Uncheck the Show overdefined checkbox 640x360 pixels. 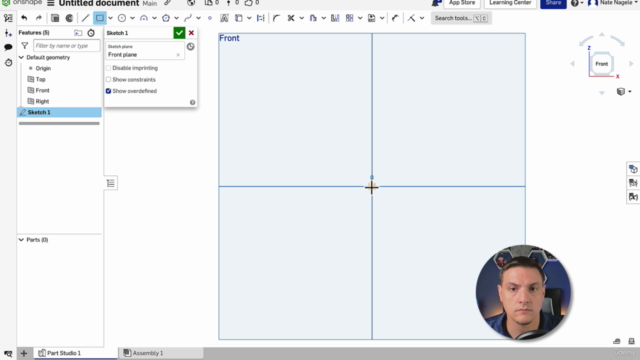click(x=109, y=91)
